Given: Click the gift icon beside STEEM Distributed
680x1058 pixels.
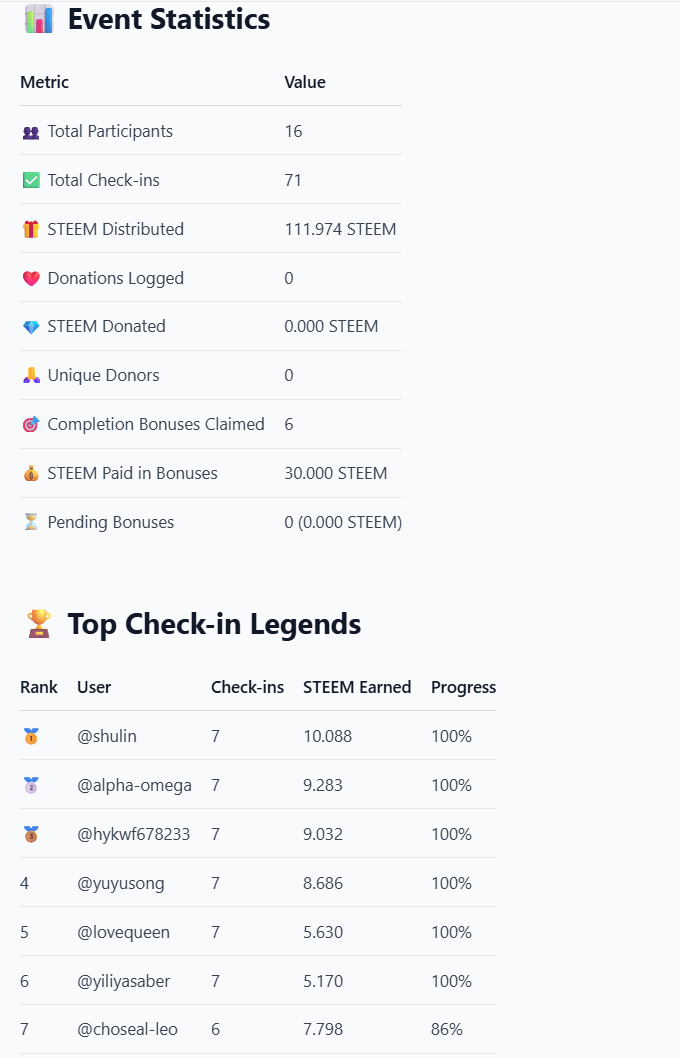Looking at the screenshot, I should 31,229.
